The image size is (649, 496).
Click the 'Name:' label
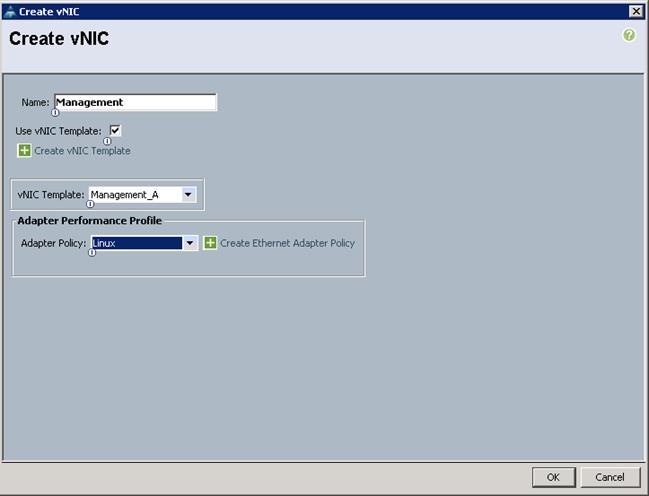35,102
